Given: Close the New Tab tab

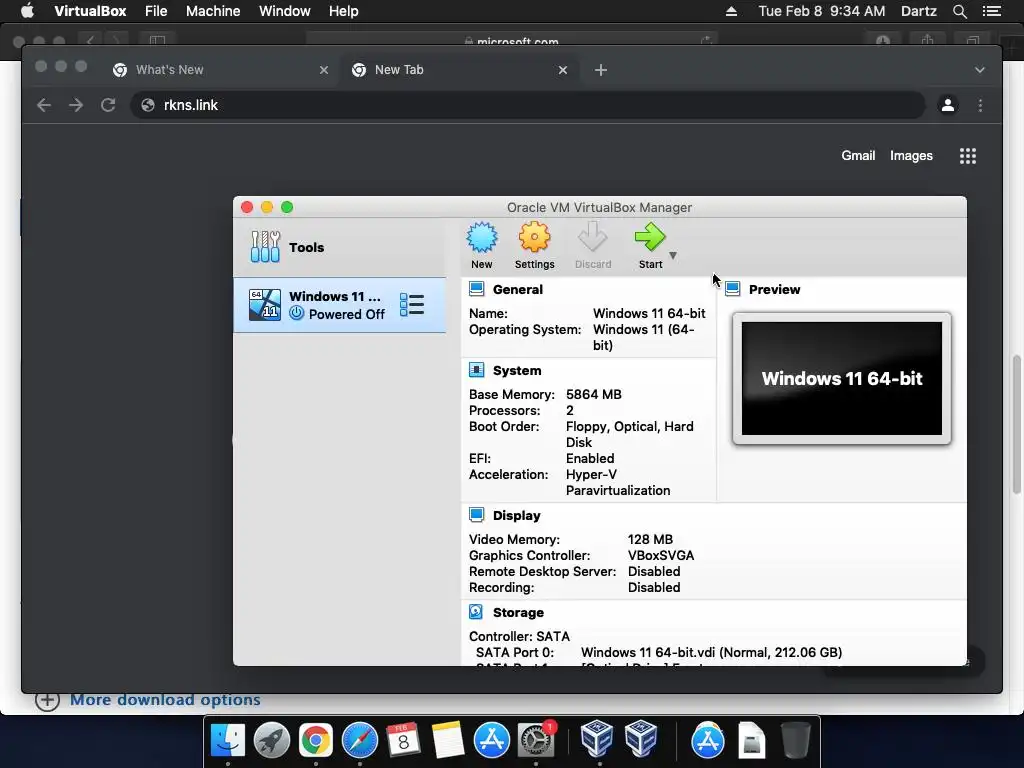Looking at the screenshot, I should pos(562,70).
